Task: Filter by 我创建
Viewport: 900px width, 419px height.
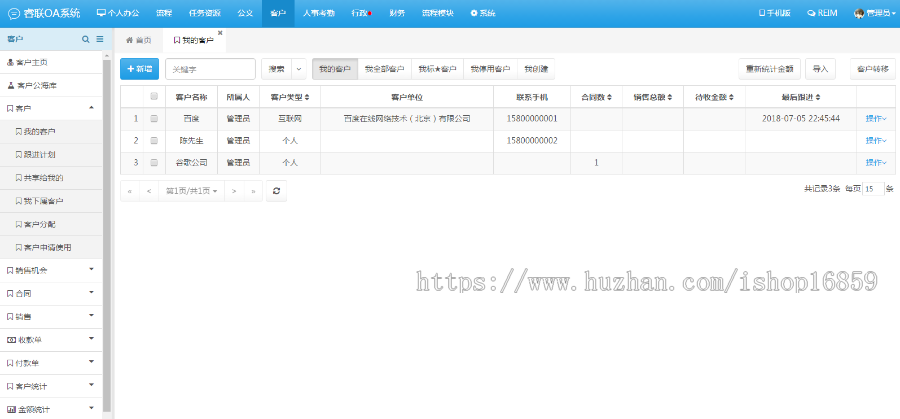Action: tap(536, 69)
